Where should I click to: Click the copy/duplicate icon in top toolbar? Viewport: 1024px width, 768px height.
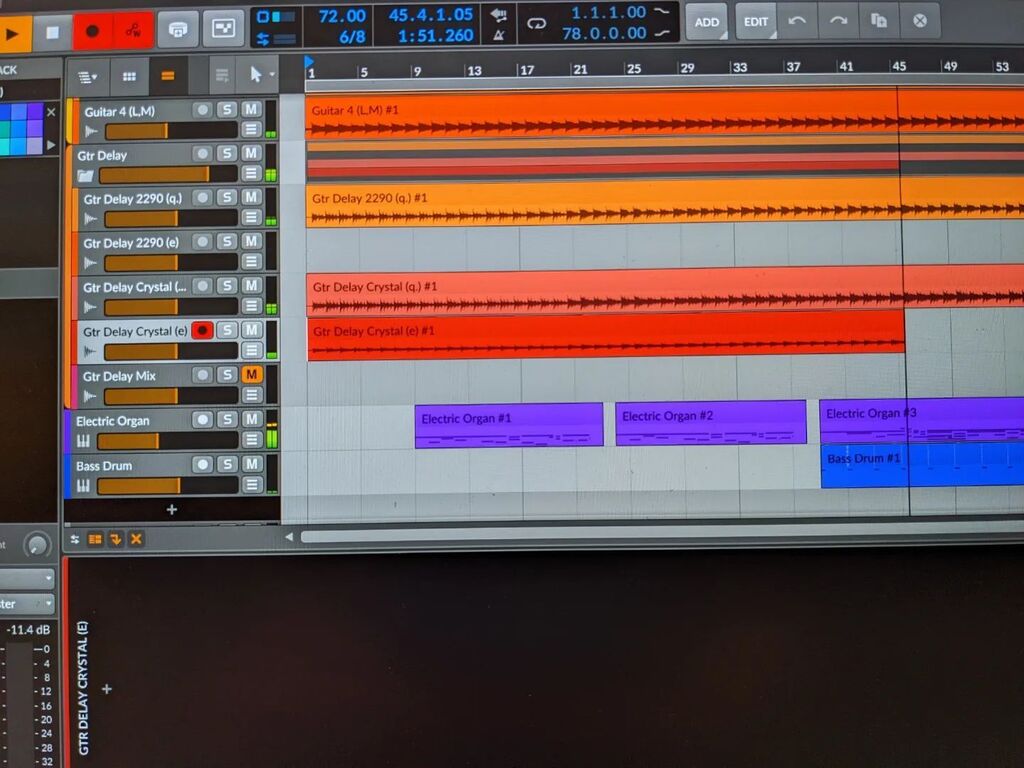click(879, 20)
